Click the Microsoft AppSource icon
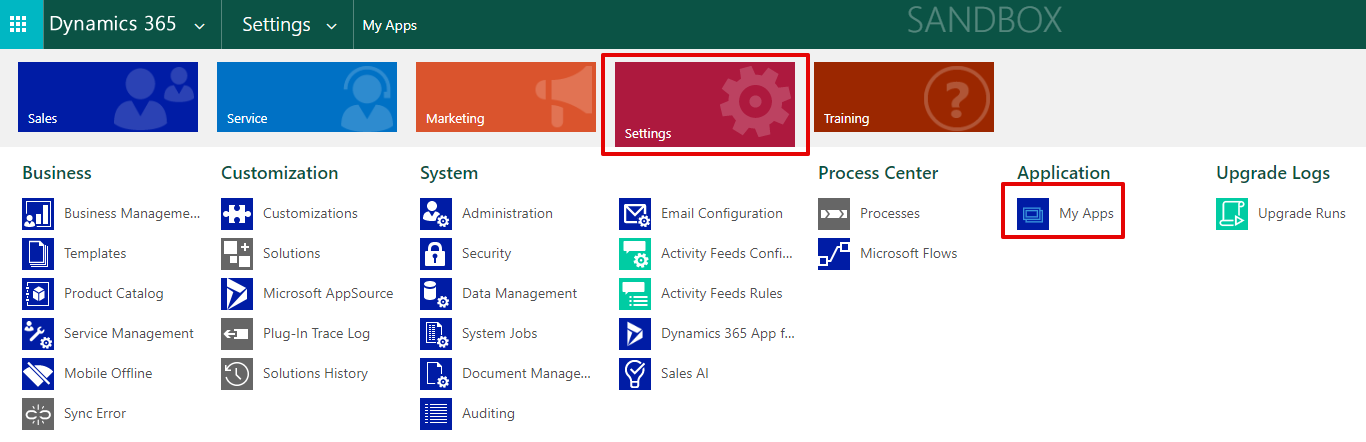The image size is (1366, 442). point(237,294)
